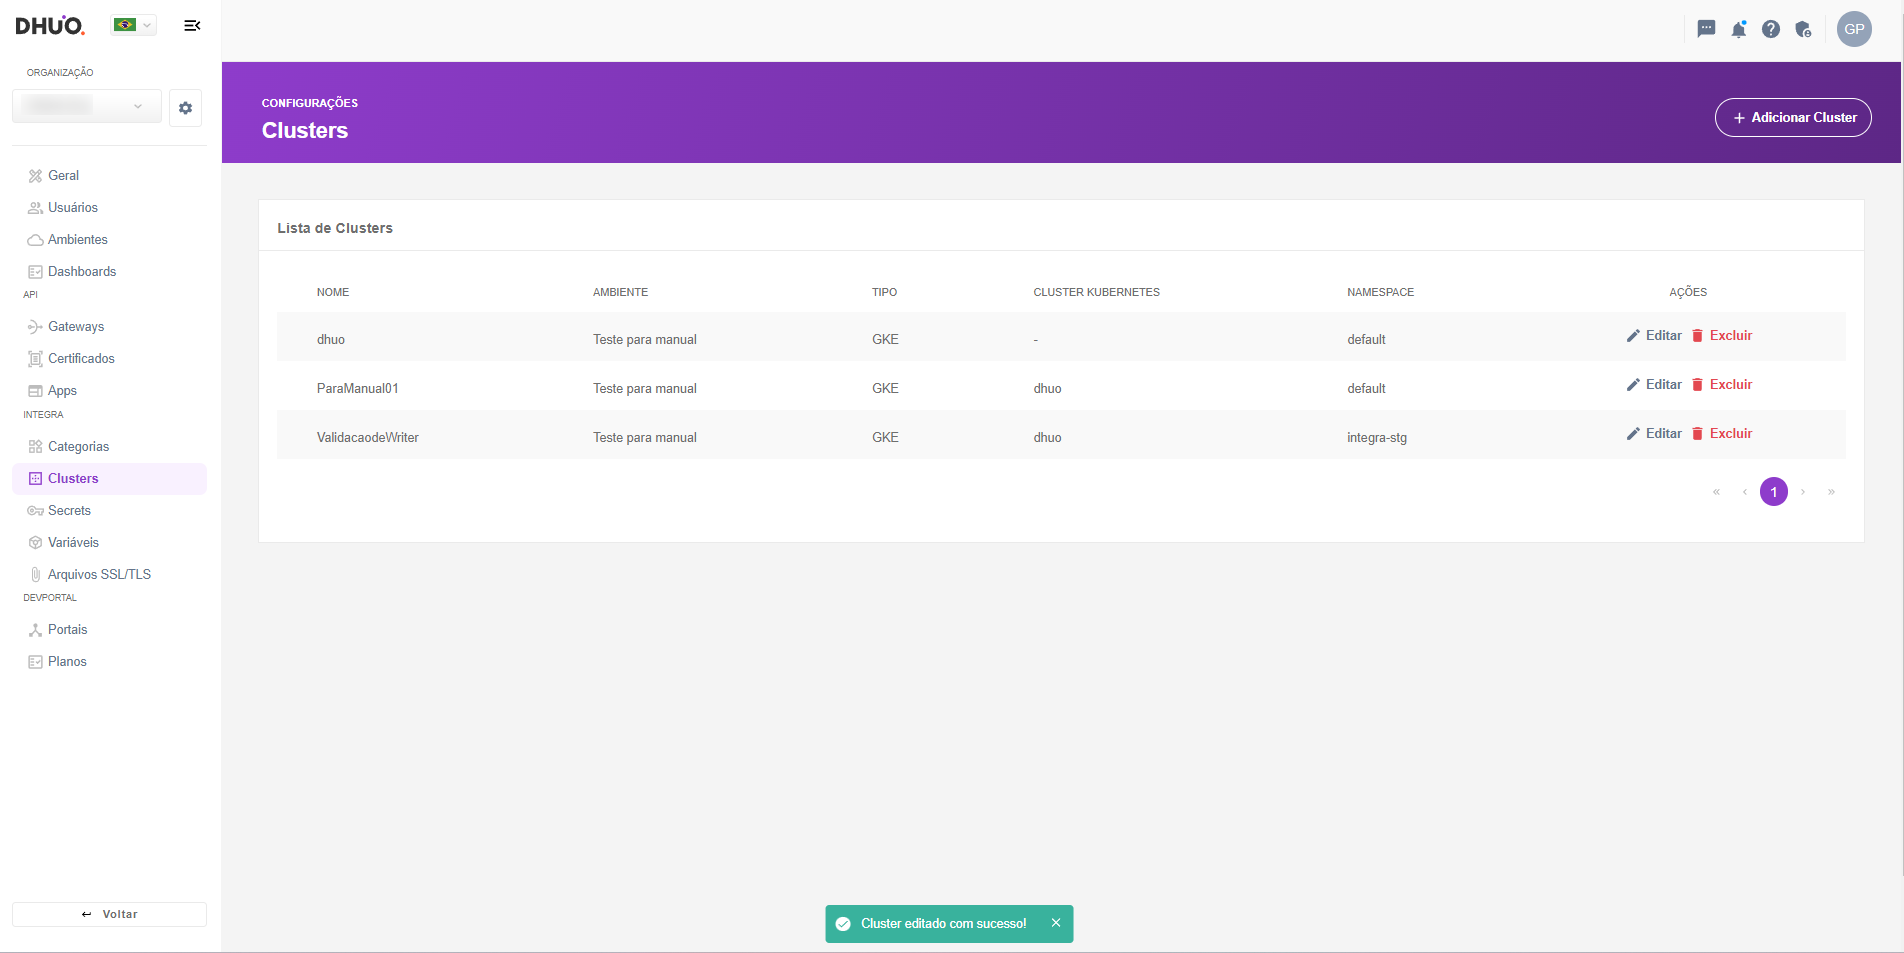Go to next page arrow
The height and width of the screenshot is (953, 1904).
pyautogui.click(x=1803, y=492)
